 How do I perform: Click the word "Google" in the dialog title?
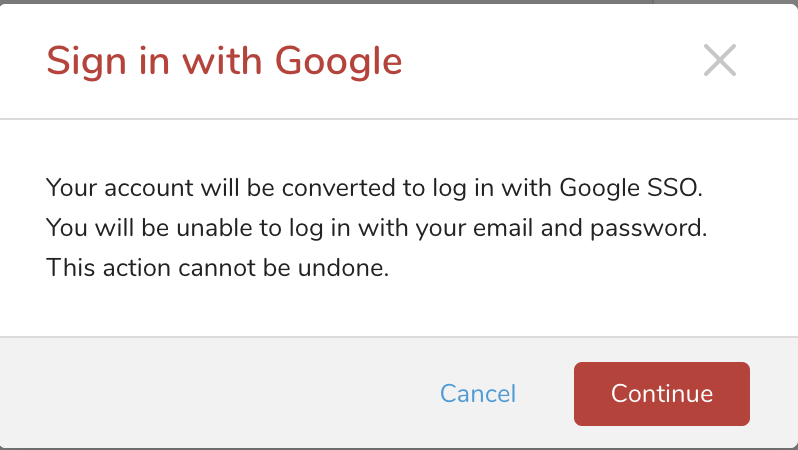coord(338,62)
